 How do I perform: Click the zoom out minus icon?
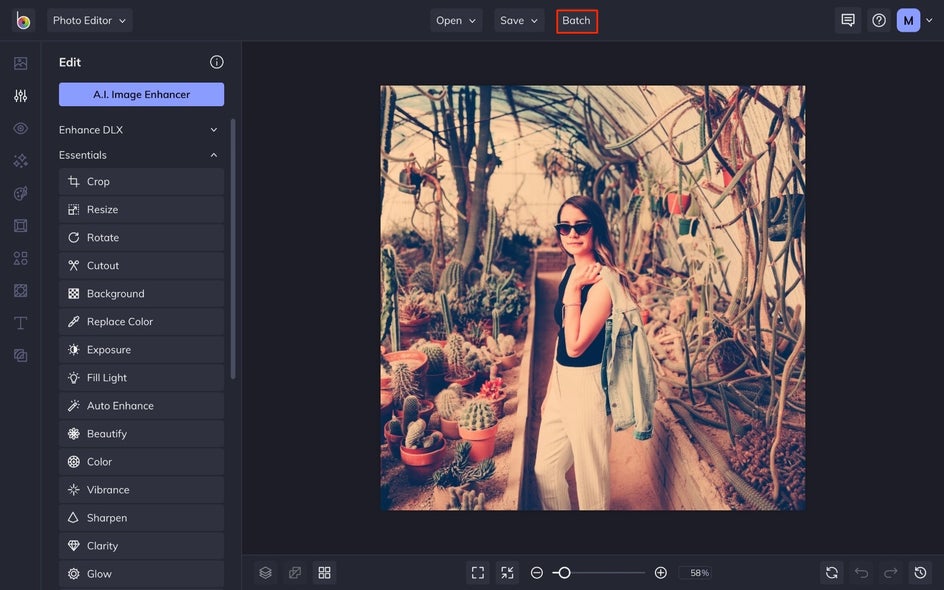point(537,573)
